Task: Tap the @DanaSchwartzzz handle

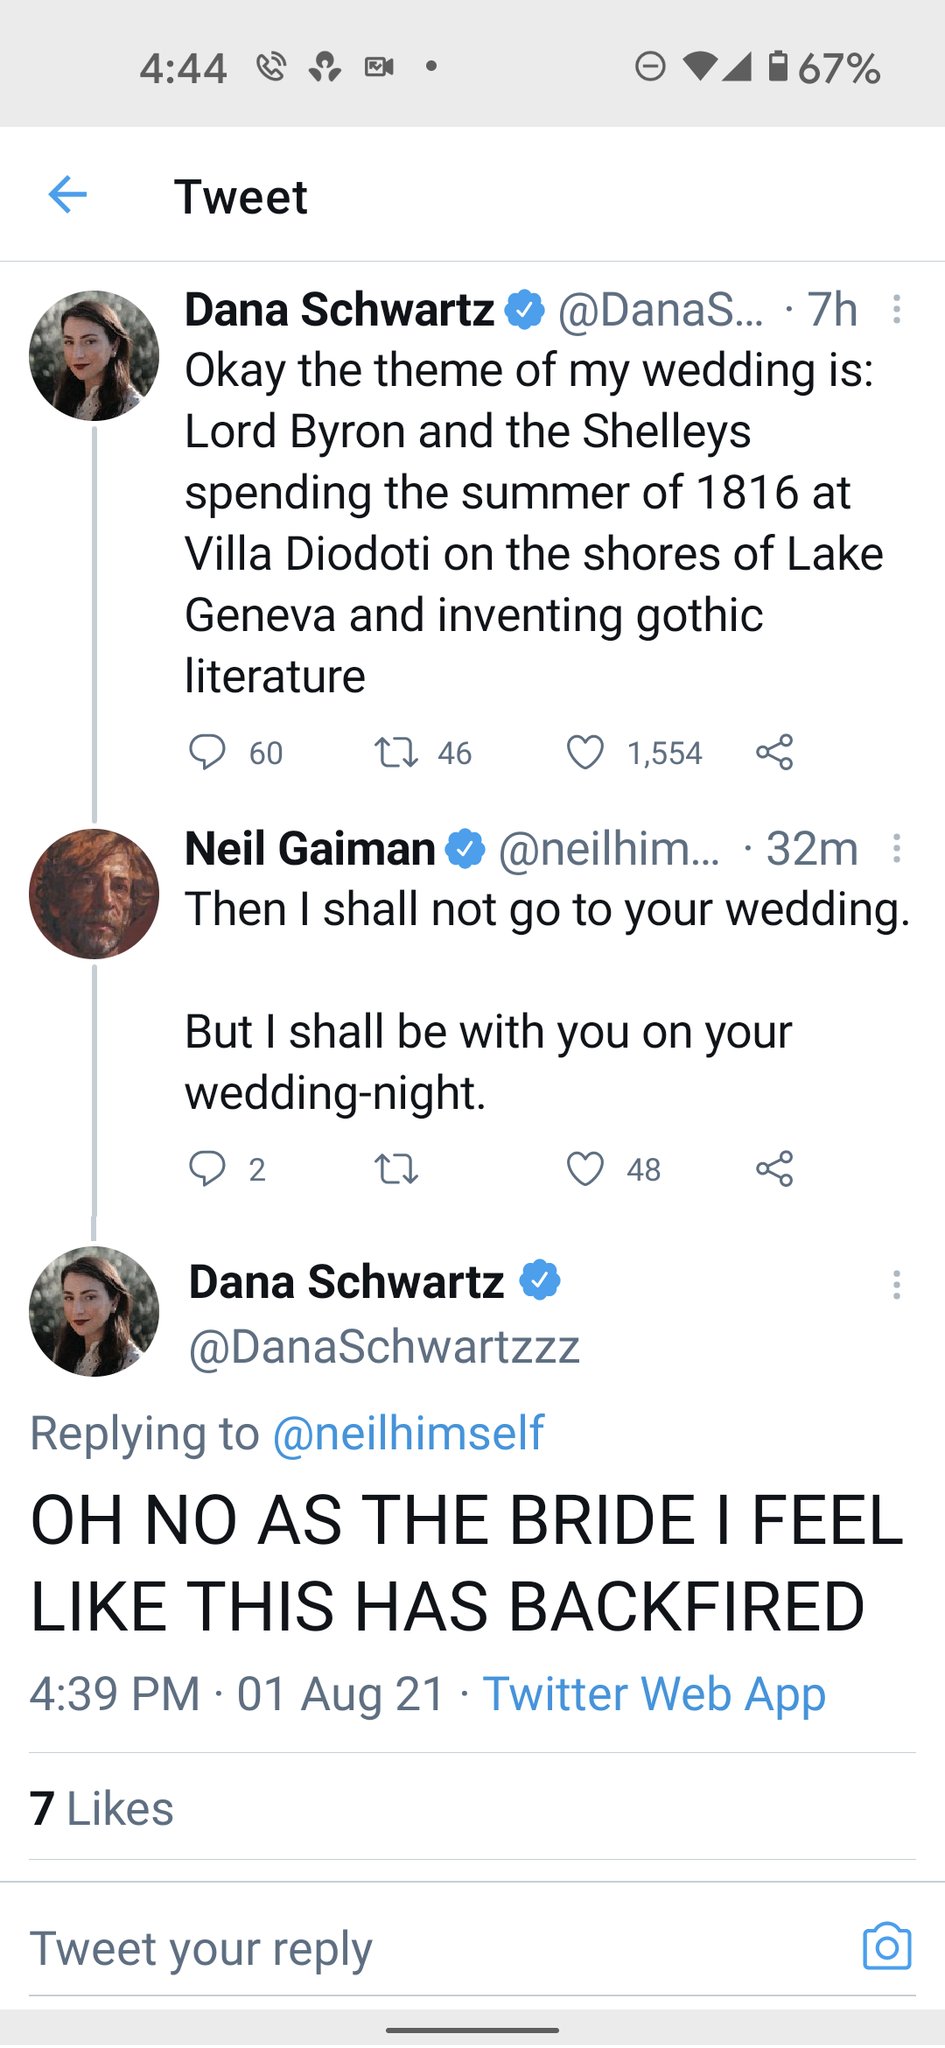Action: (384, 1347)
